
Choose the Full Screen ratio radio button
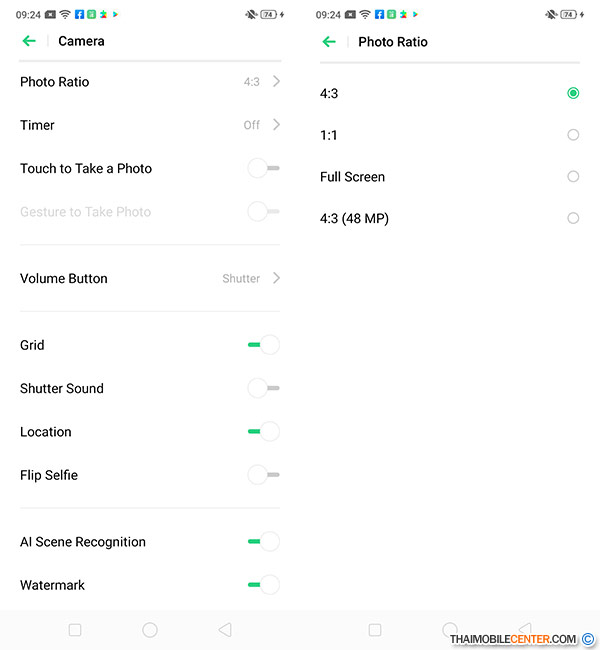click(573, 177)
